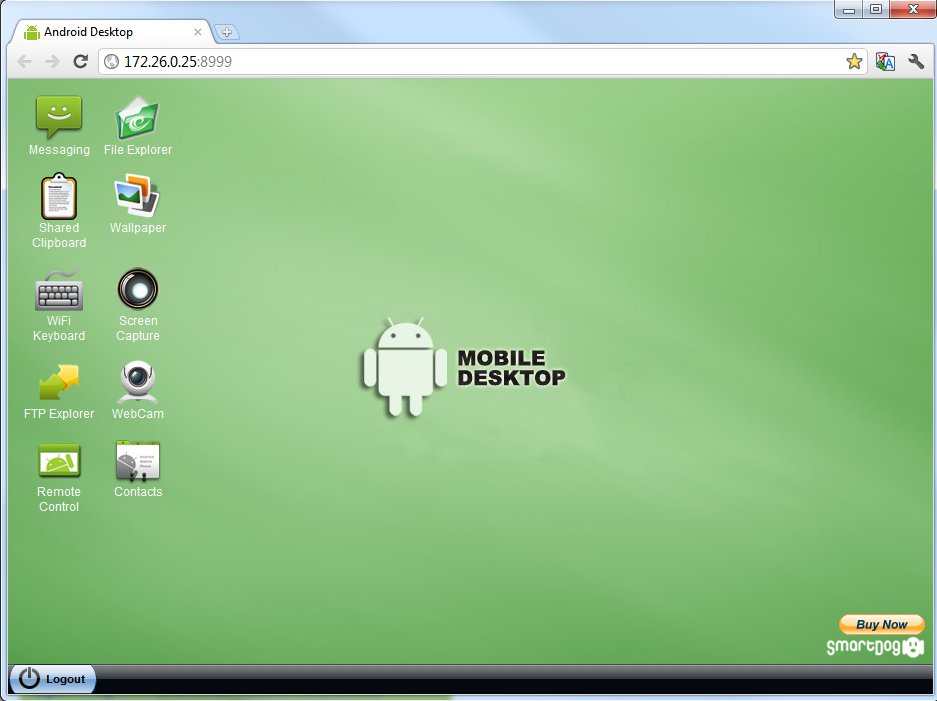The image size is (937, 701).
Task: Open the WebCam icon
Action: pos(137,382)
